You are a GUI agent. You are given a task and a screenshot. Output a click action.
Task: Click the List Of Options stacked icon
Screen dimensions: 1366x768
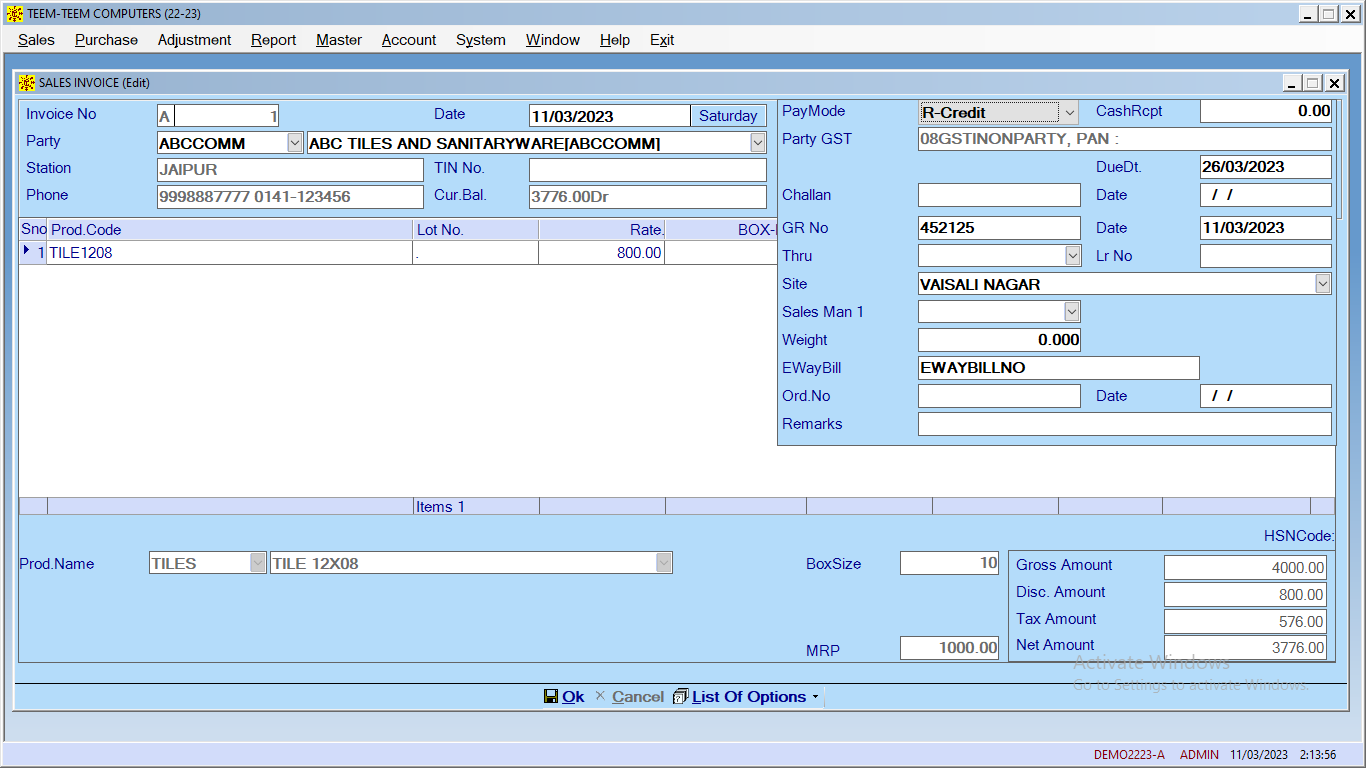(x=680, y=696)
